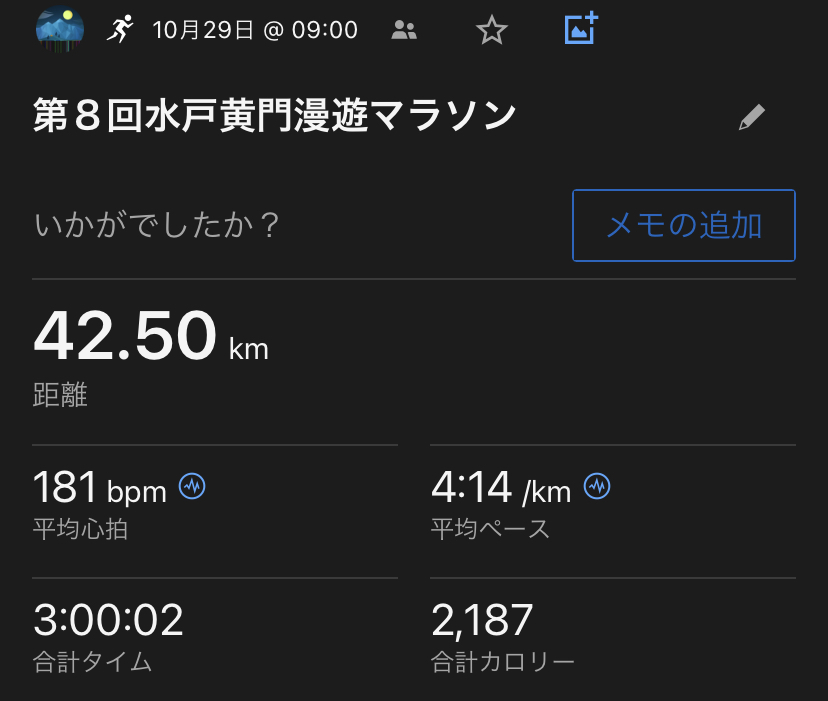Mark the activity as favorite with the star
This screenshot has height=701, width=828.
(x=491, y=30)
